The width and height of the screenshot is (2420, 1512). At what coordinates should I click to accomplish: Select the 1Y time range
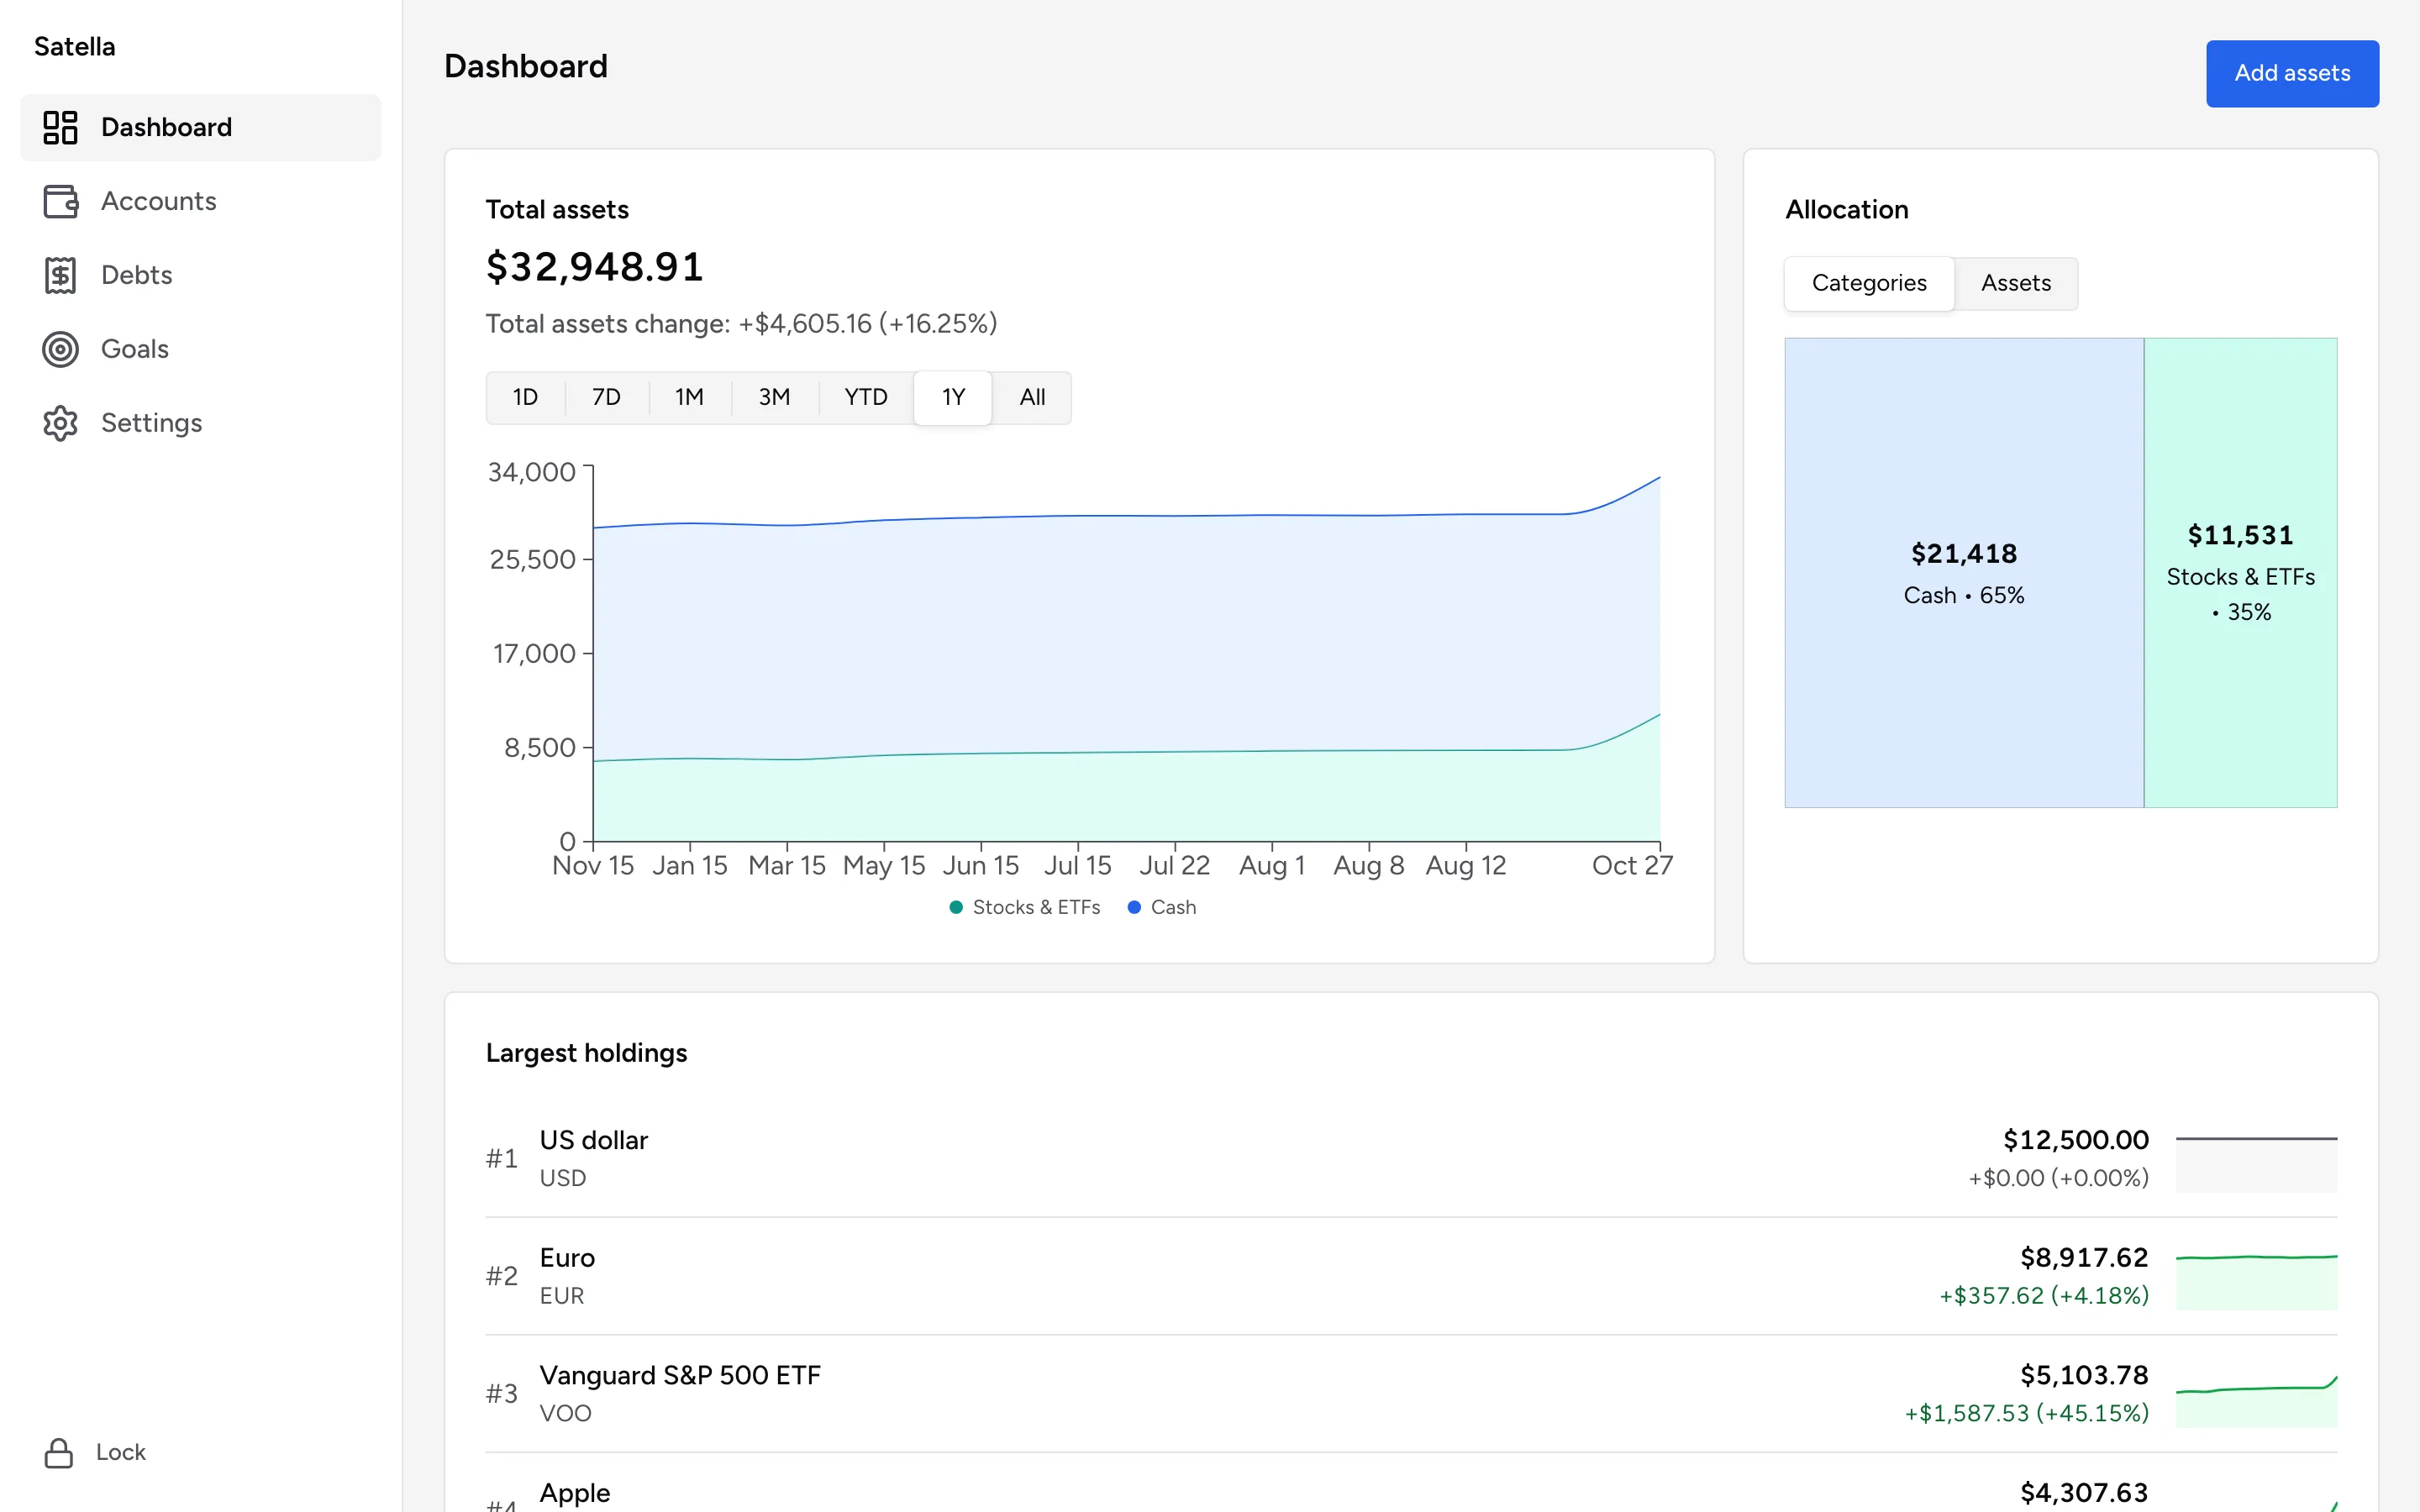coord(953,398)
